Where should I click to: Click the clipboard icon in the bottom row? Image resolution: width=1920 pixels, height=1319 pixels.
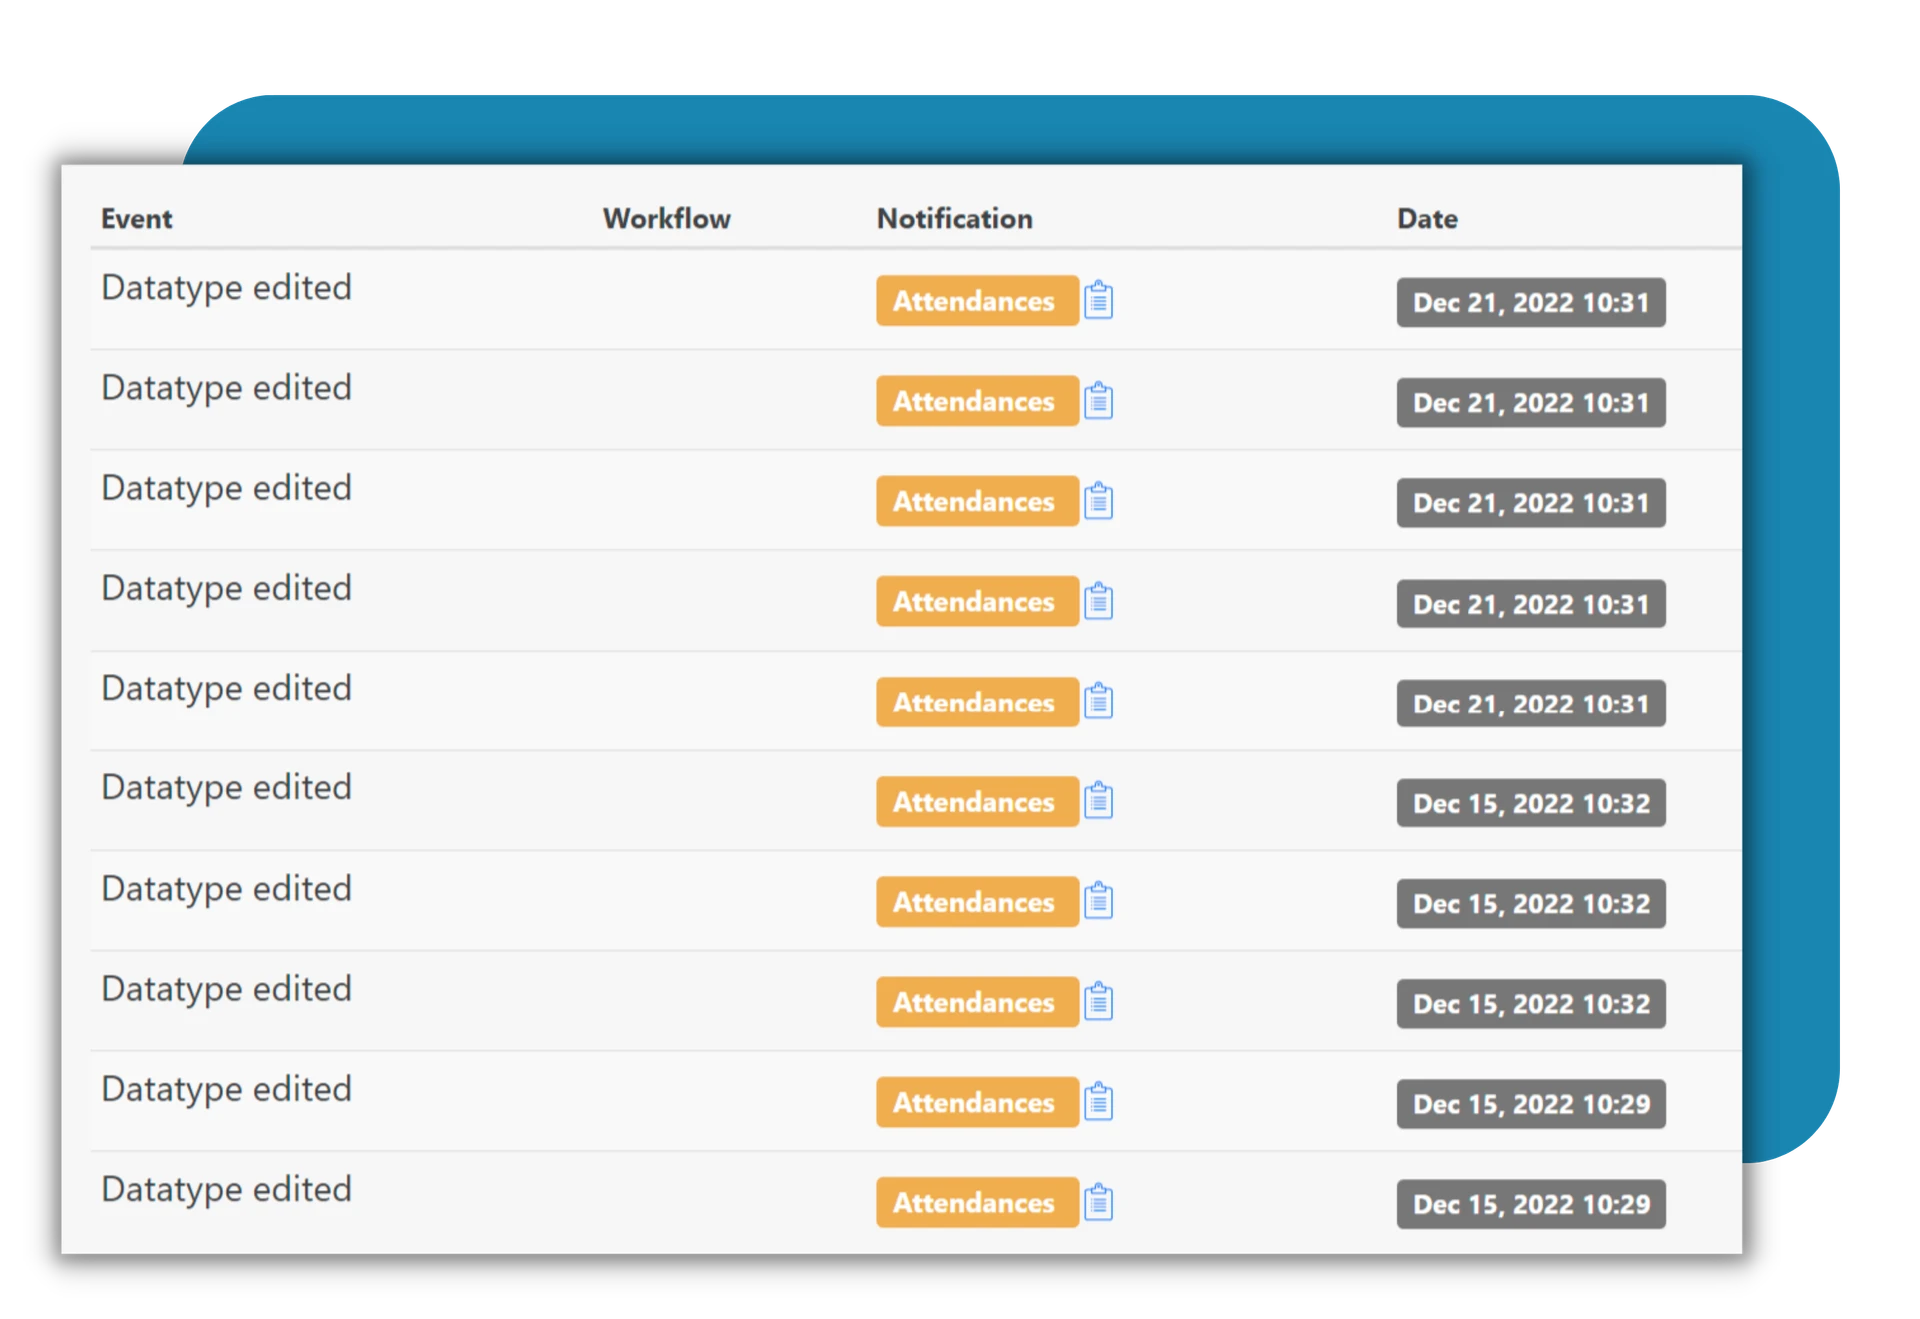coord(1100,1203)
